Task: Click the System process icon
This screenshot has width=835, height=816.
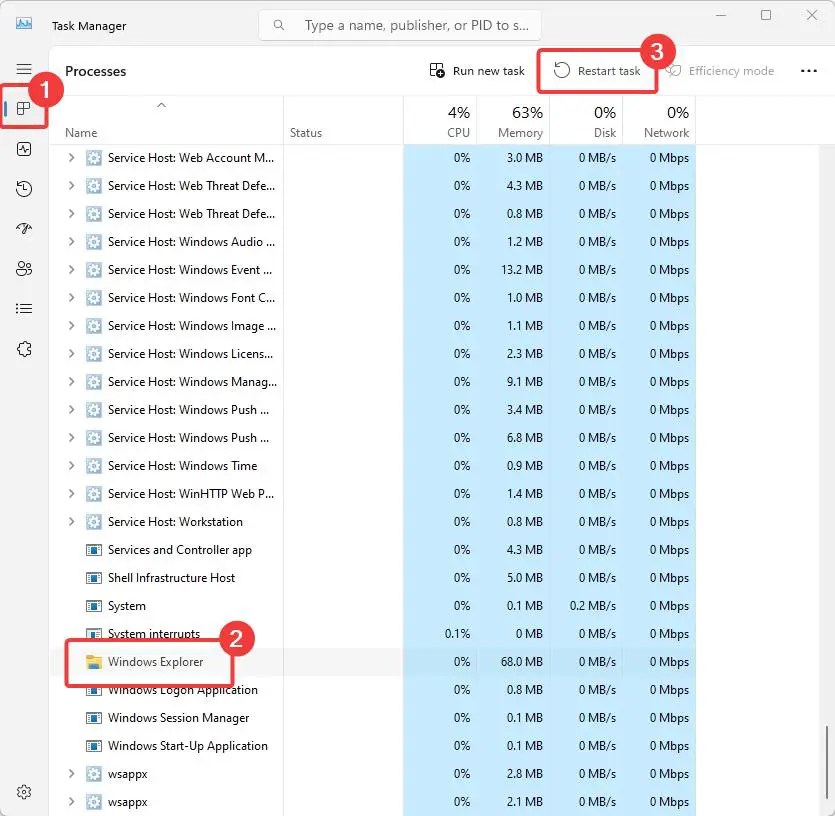Action: click(x=94, y=606)
